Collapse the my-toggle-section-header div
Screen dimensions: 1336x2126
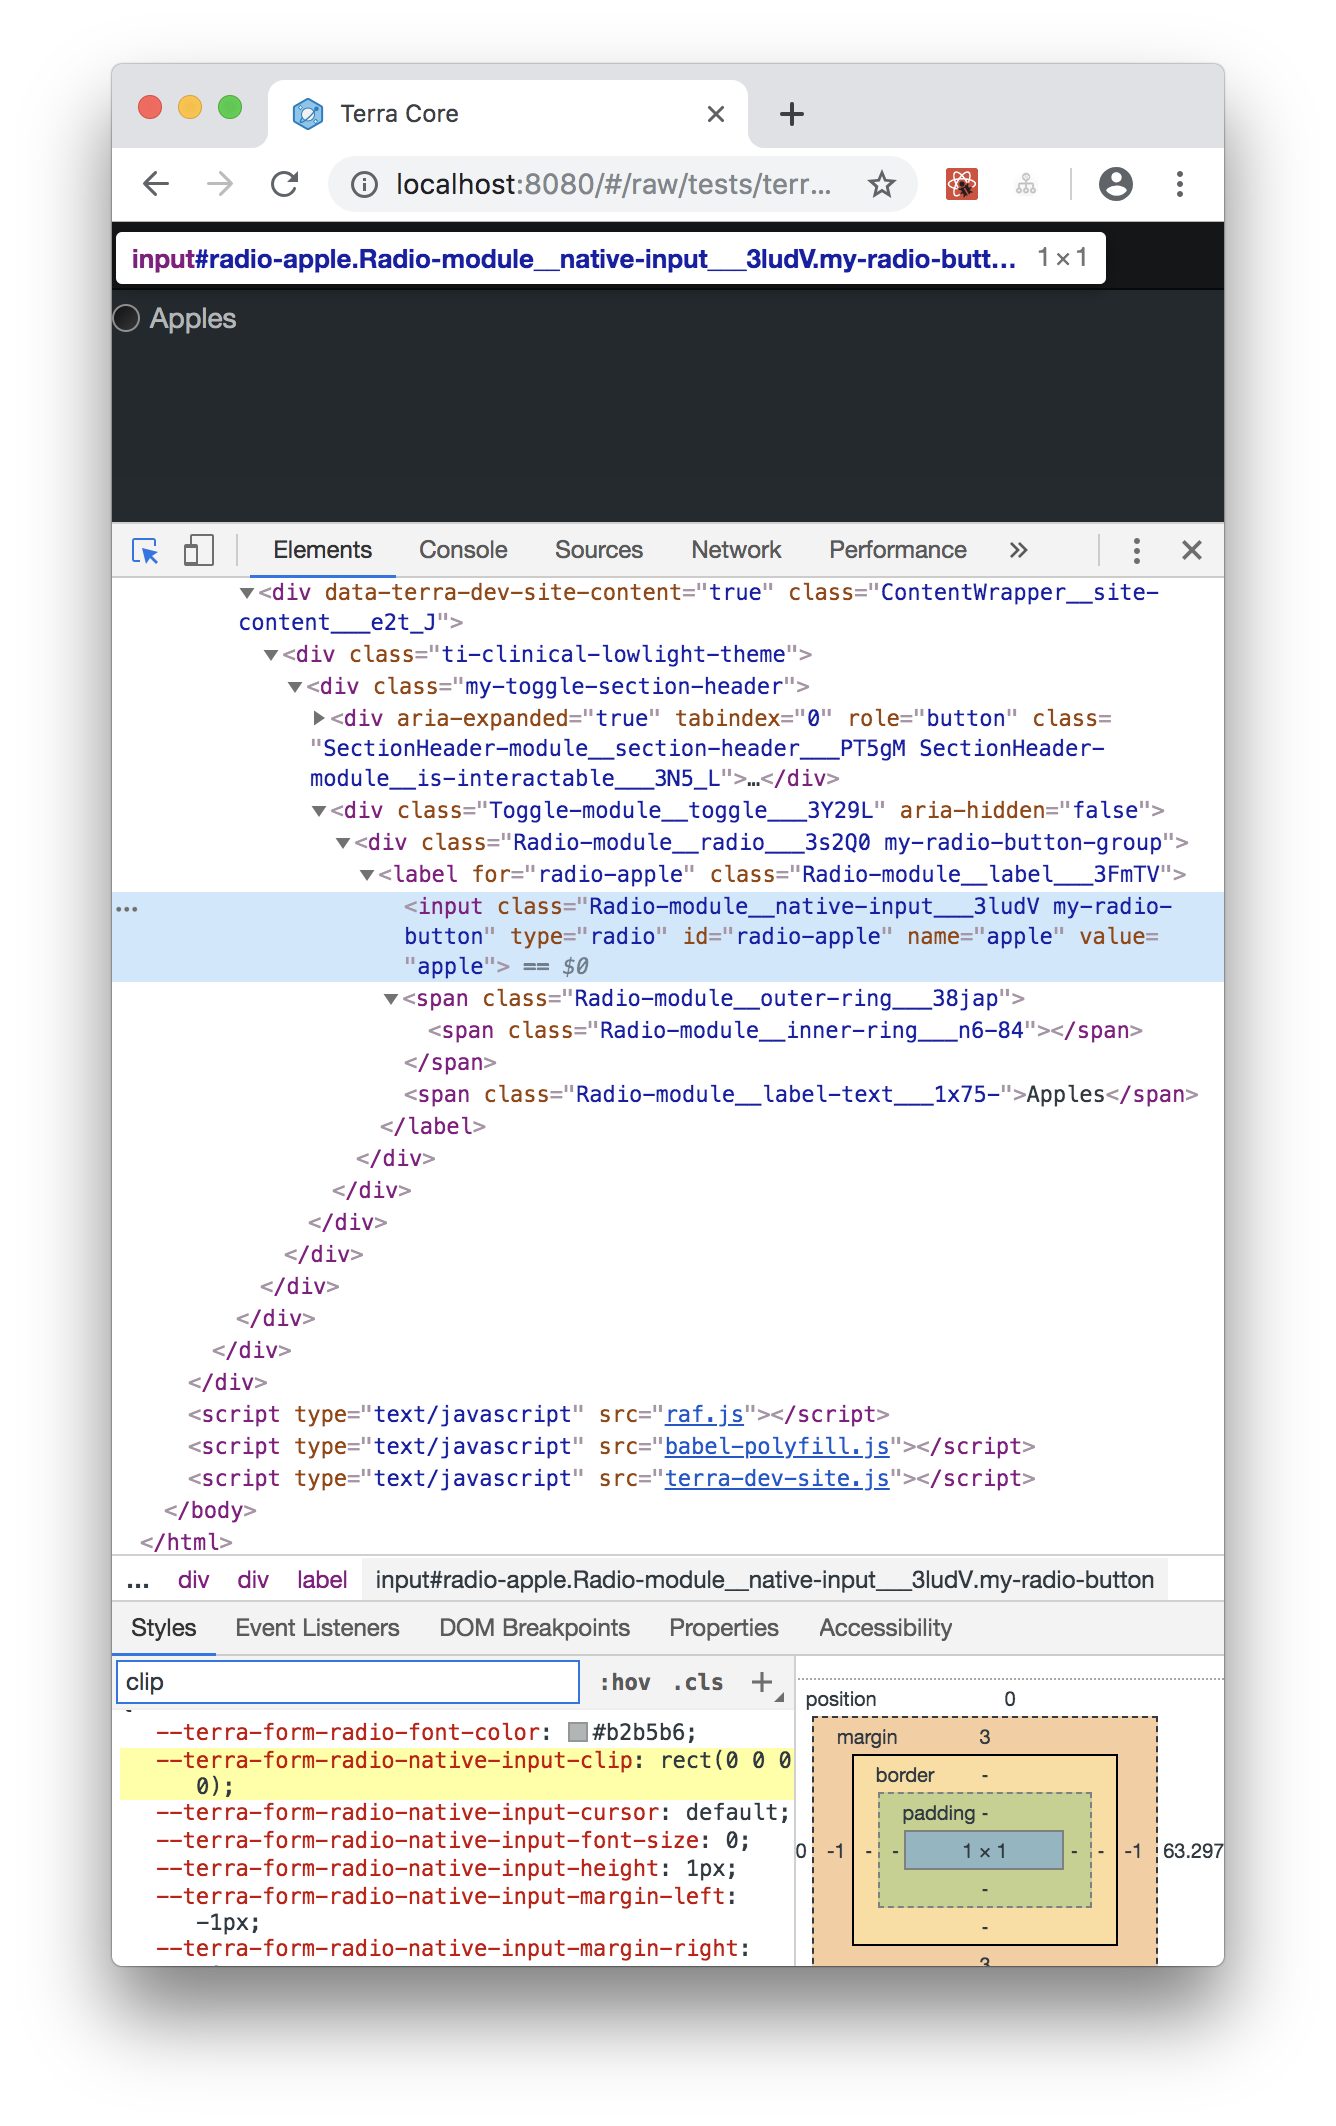pyautogui.click(x=295, y=687)
